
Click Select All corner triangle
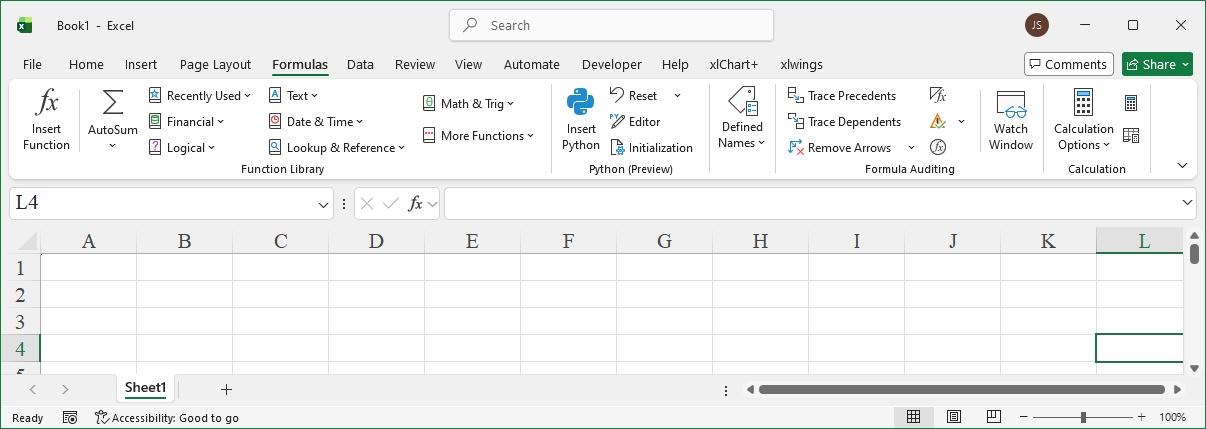(x=25, y=240)
